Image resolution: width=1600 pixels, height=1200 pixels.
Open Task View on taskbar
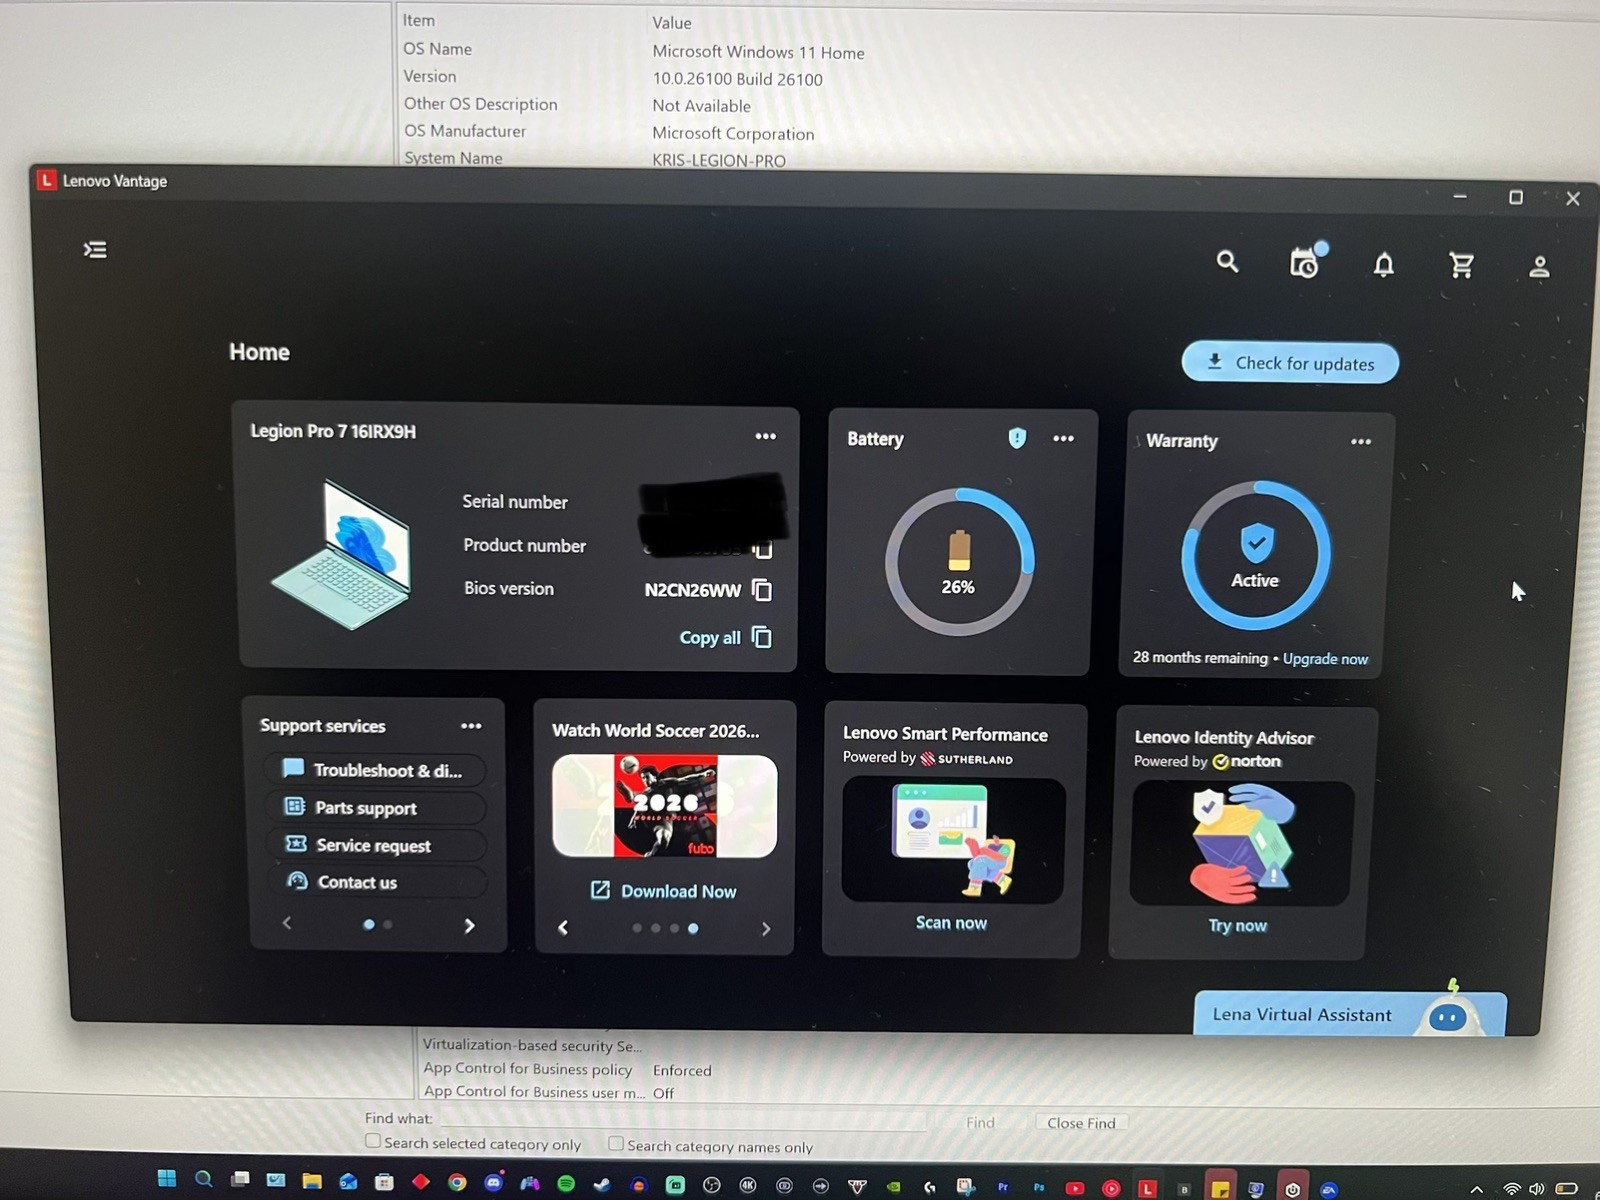[x=240, y=1180]
